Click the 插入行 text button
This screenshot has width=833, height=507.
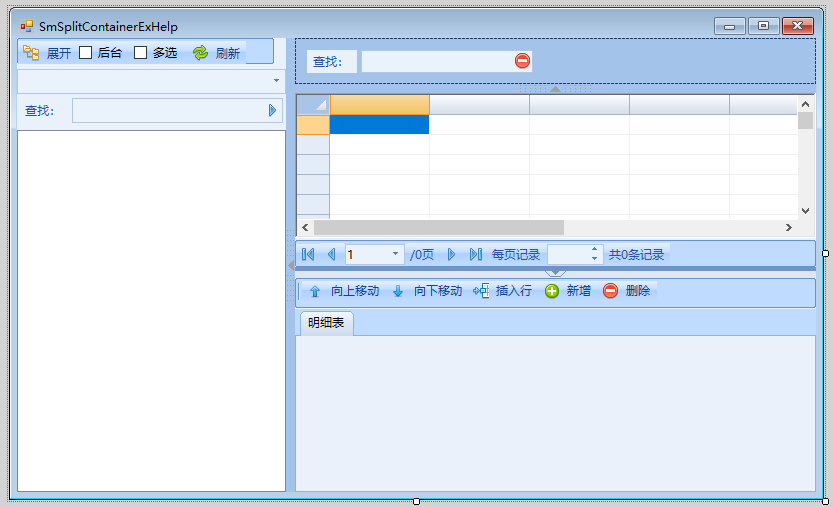tap(513, 291)
